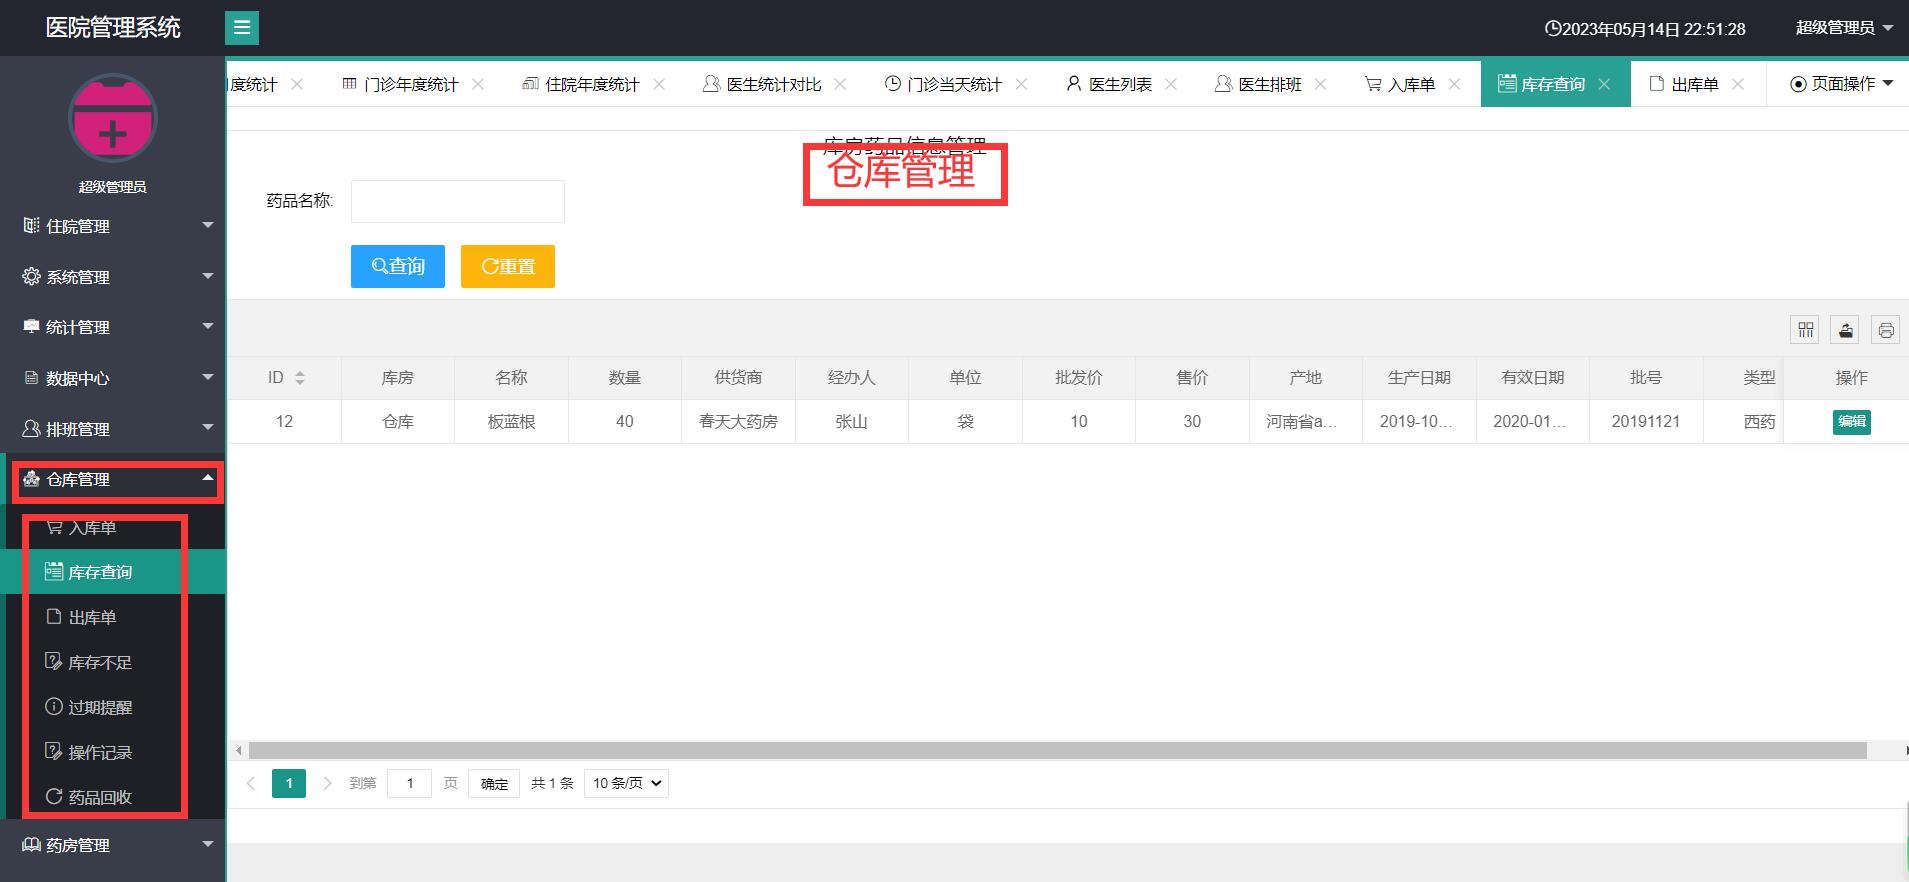Close the 医生排班 tab
The image size is (1909, 882).
coord(1321,84)
